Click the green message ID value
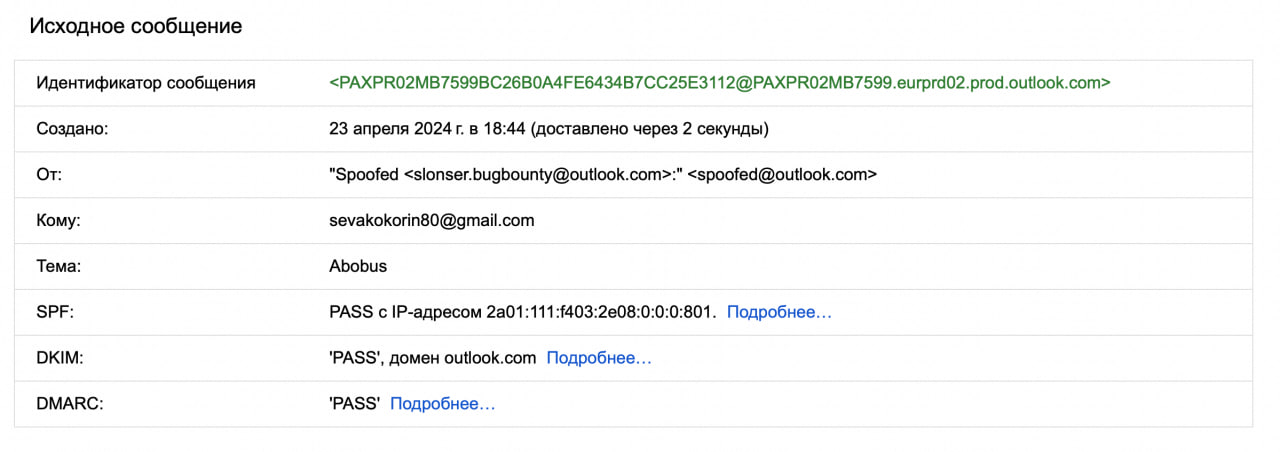Screen dimensions: 1280x452 coord(719,82)
